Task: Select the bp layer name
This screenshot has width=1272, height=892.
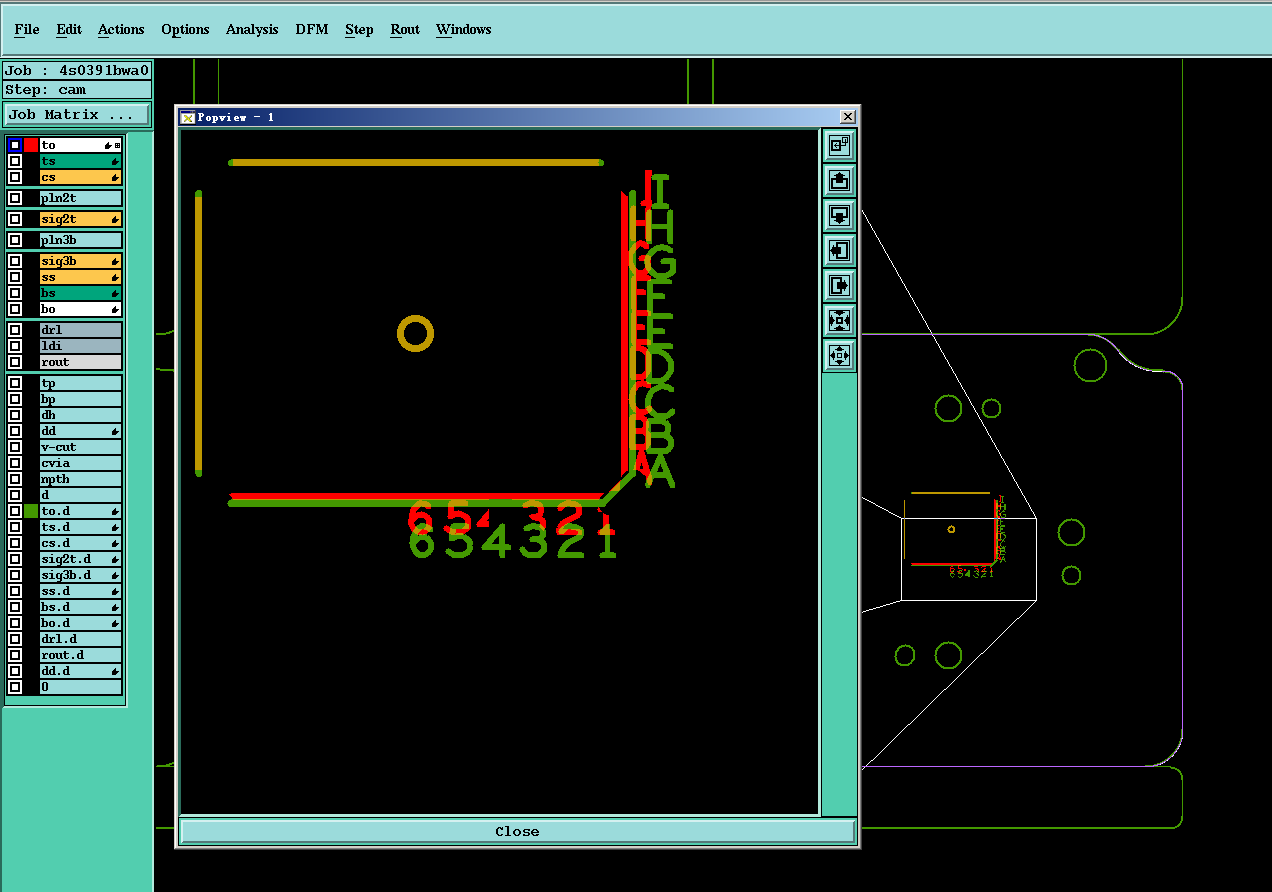Action: (81, 399)
